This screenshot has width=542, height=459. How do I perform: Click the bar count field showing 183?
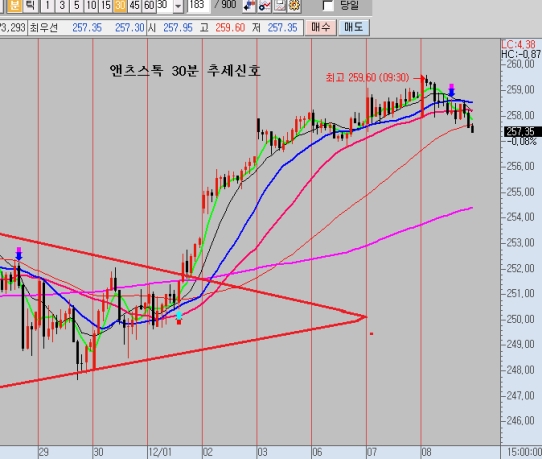point(198,5)
